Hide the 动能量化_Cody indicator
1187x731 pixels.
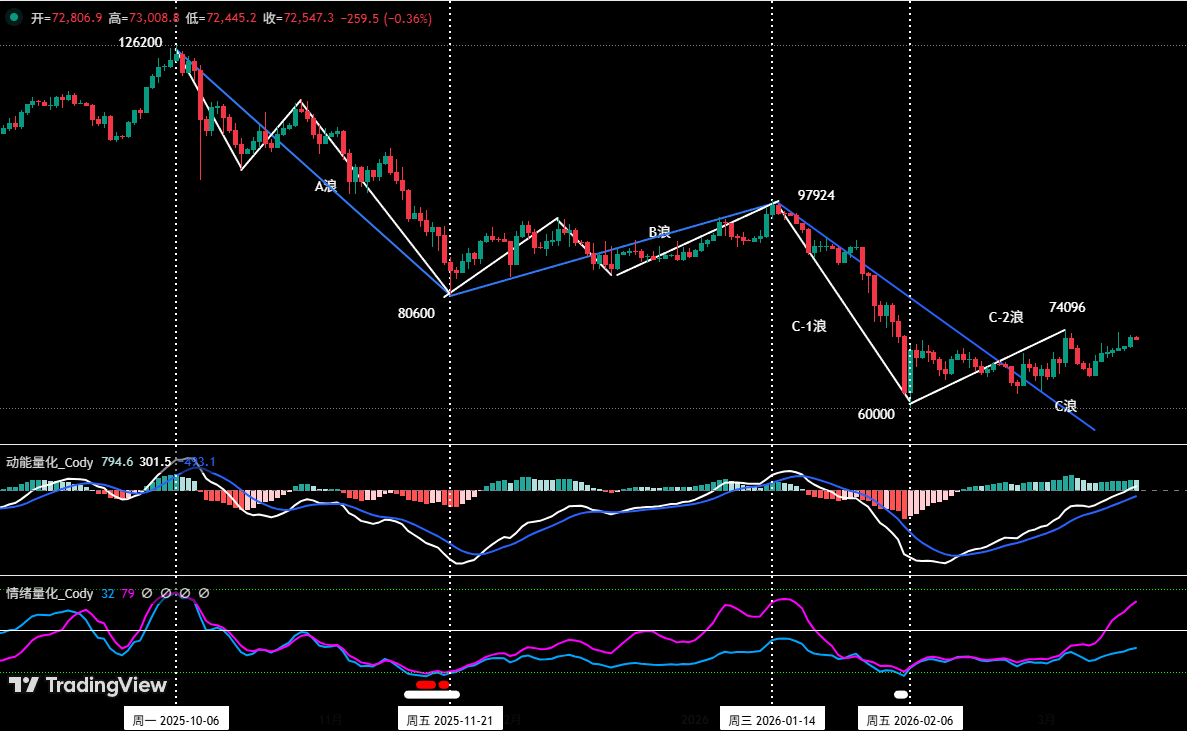[x=50, y=463]
